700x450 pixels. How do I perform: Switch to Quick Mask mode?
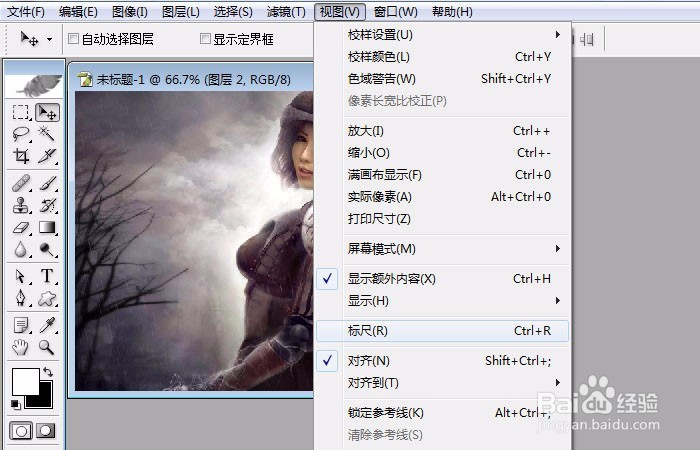pos(46,431)
